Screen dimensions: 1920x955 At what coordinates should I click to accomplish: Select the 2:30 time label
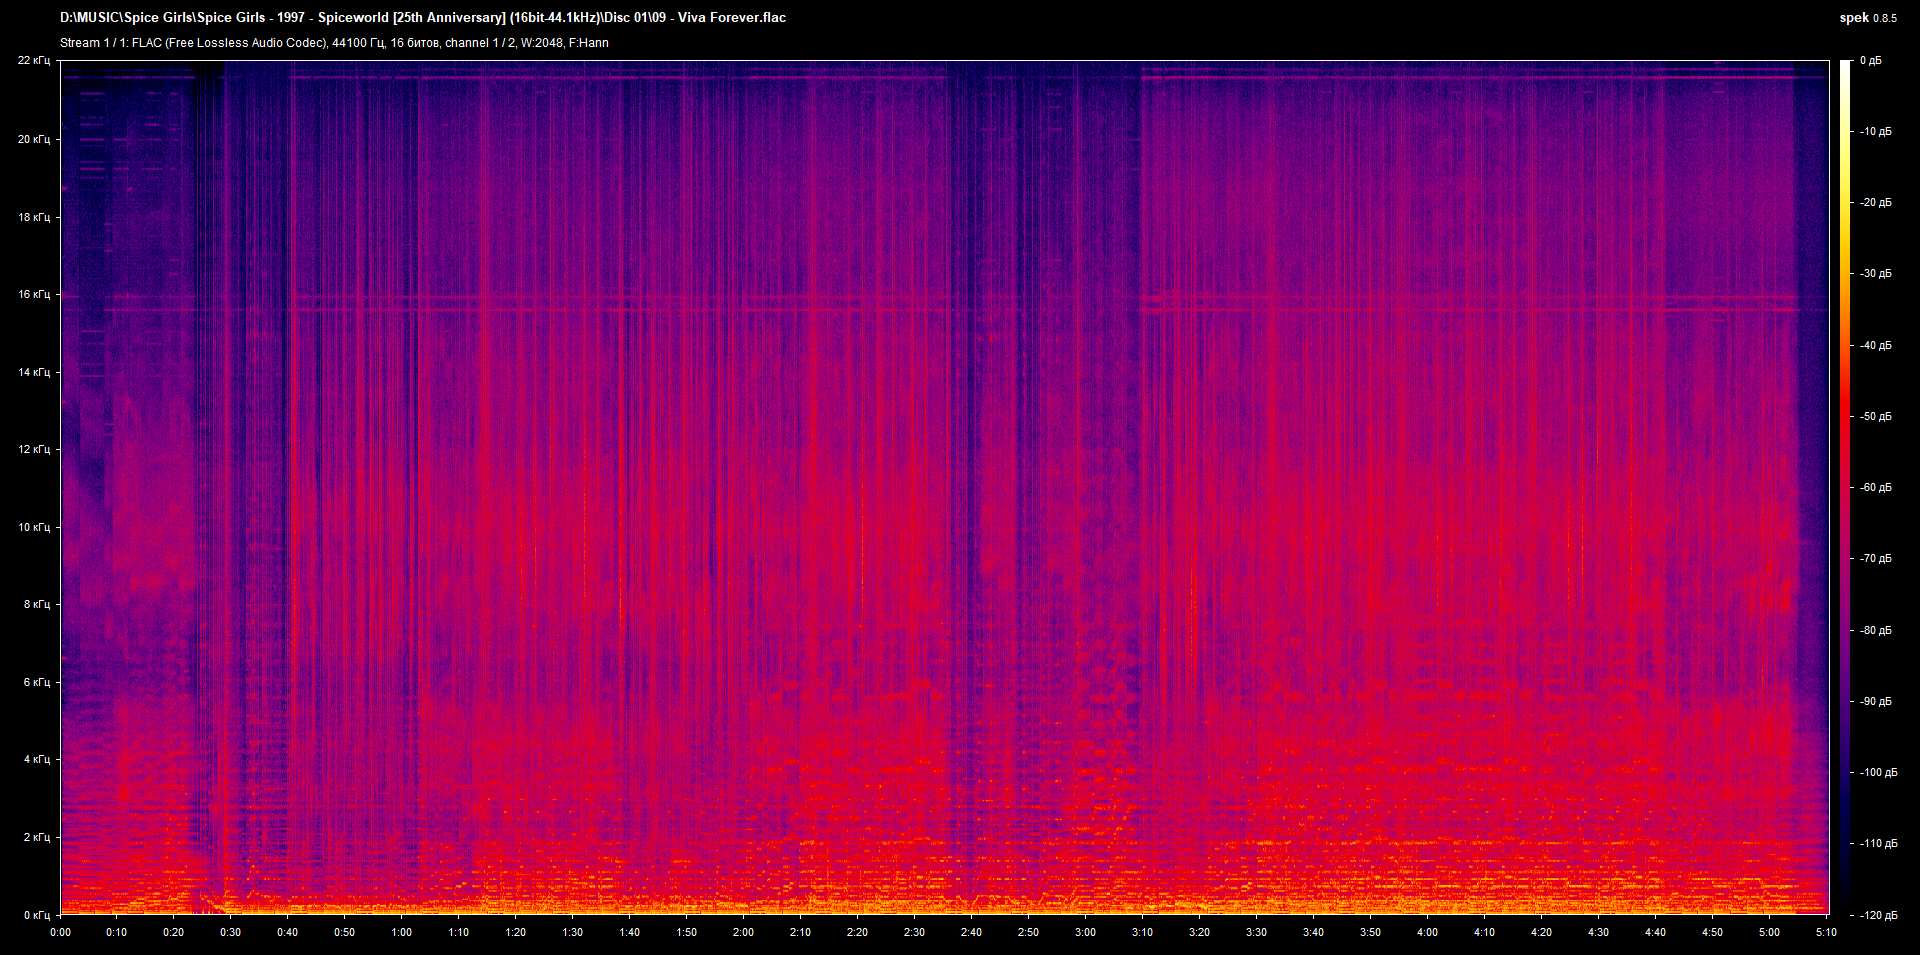click(x=914, y=931)
